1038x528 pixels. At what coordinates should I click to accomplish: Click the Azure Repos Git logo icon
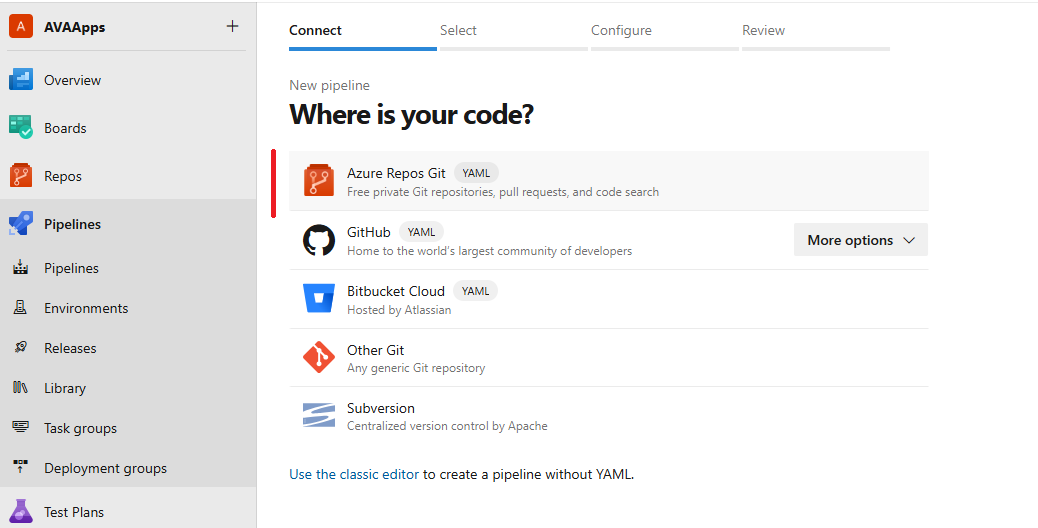(319, 181)
